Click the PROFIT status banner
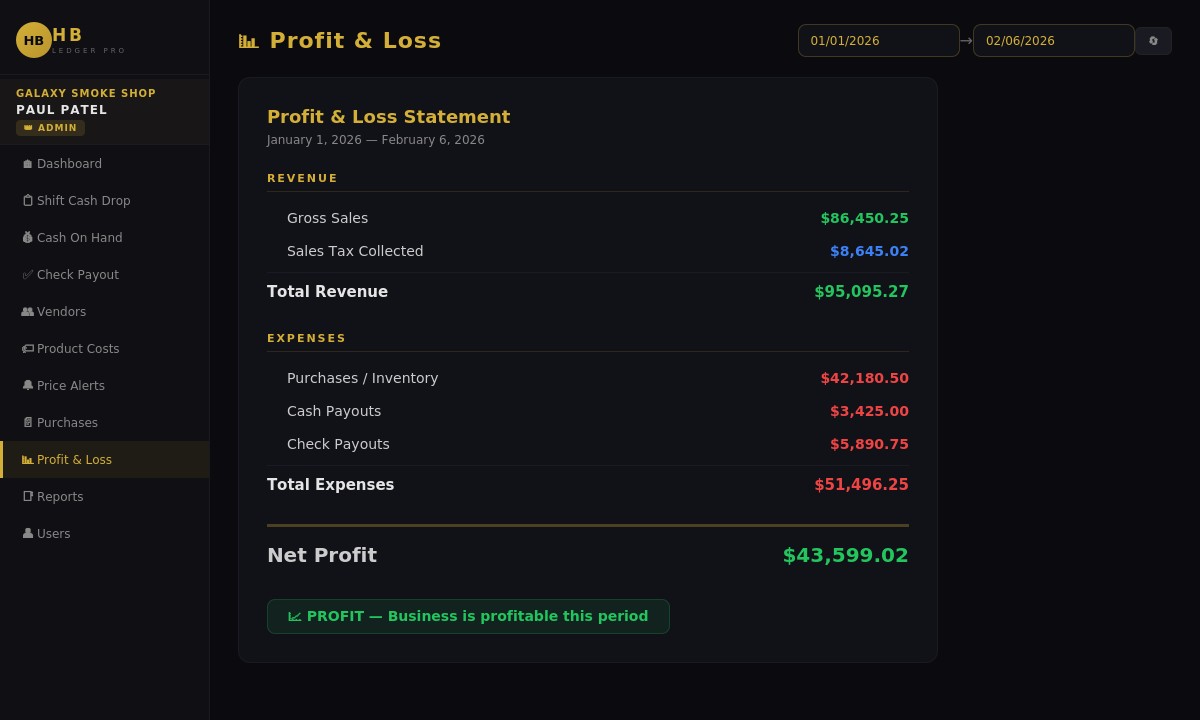The width and height of the screenshot is (1200, 720). click(468, 616)
